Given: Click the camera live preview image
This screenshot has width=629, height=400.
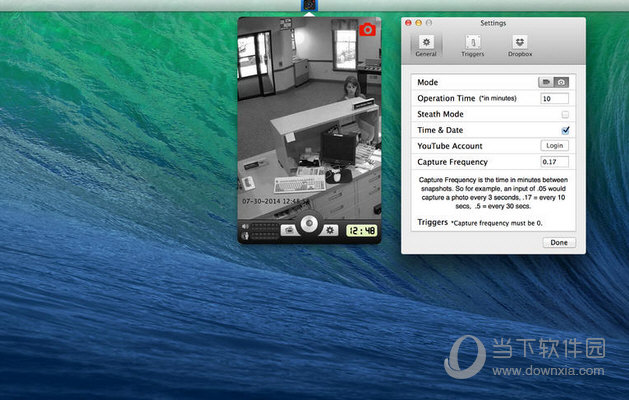Looking at the screenshot, I should point(309,118).
